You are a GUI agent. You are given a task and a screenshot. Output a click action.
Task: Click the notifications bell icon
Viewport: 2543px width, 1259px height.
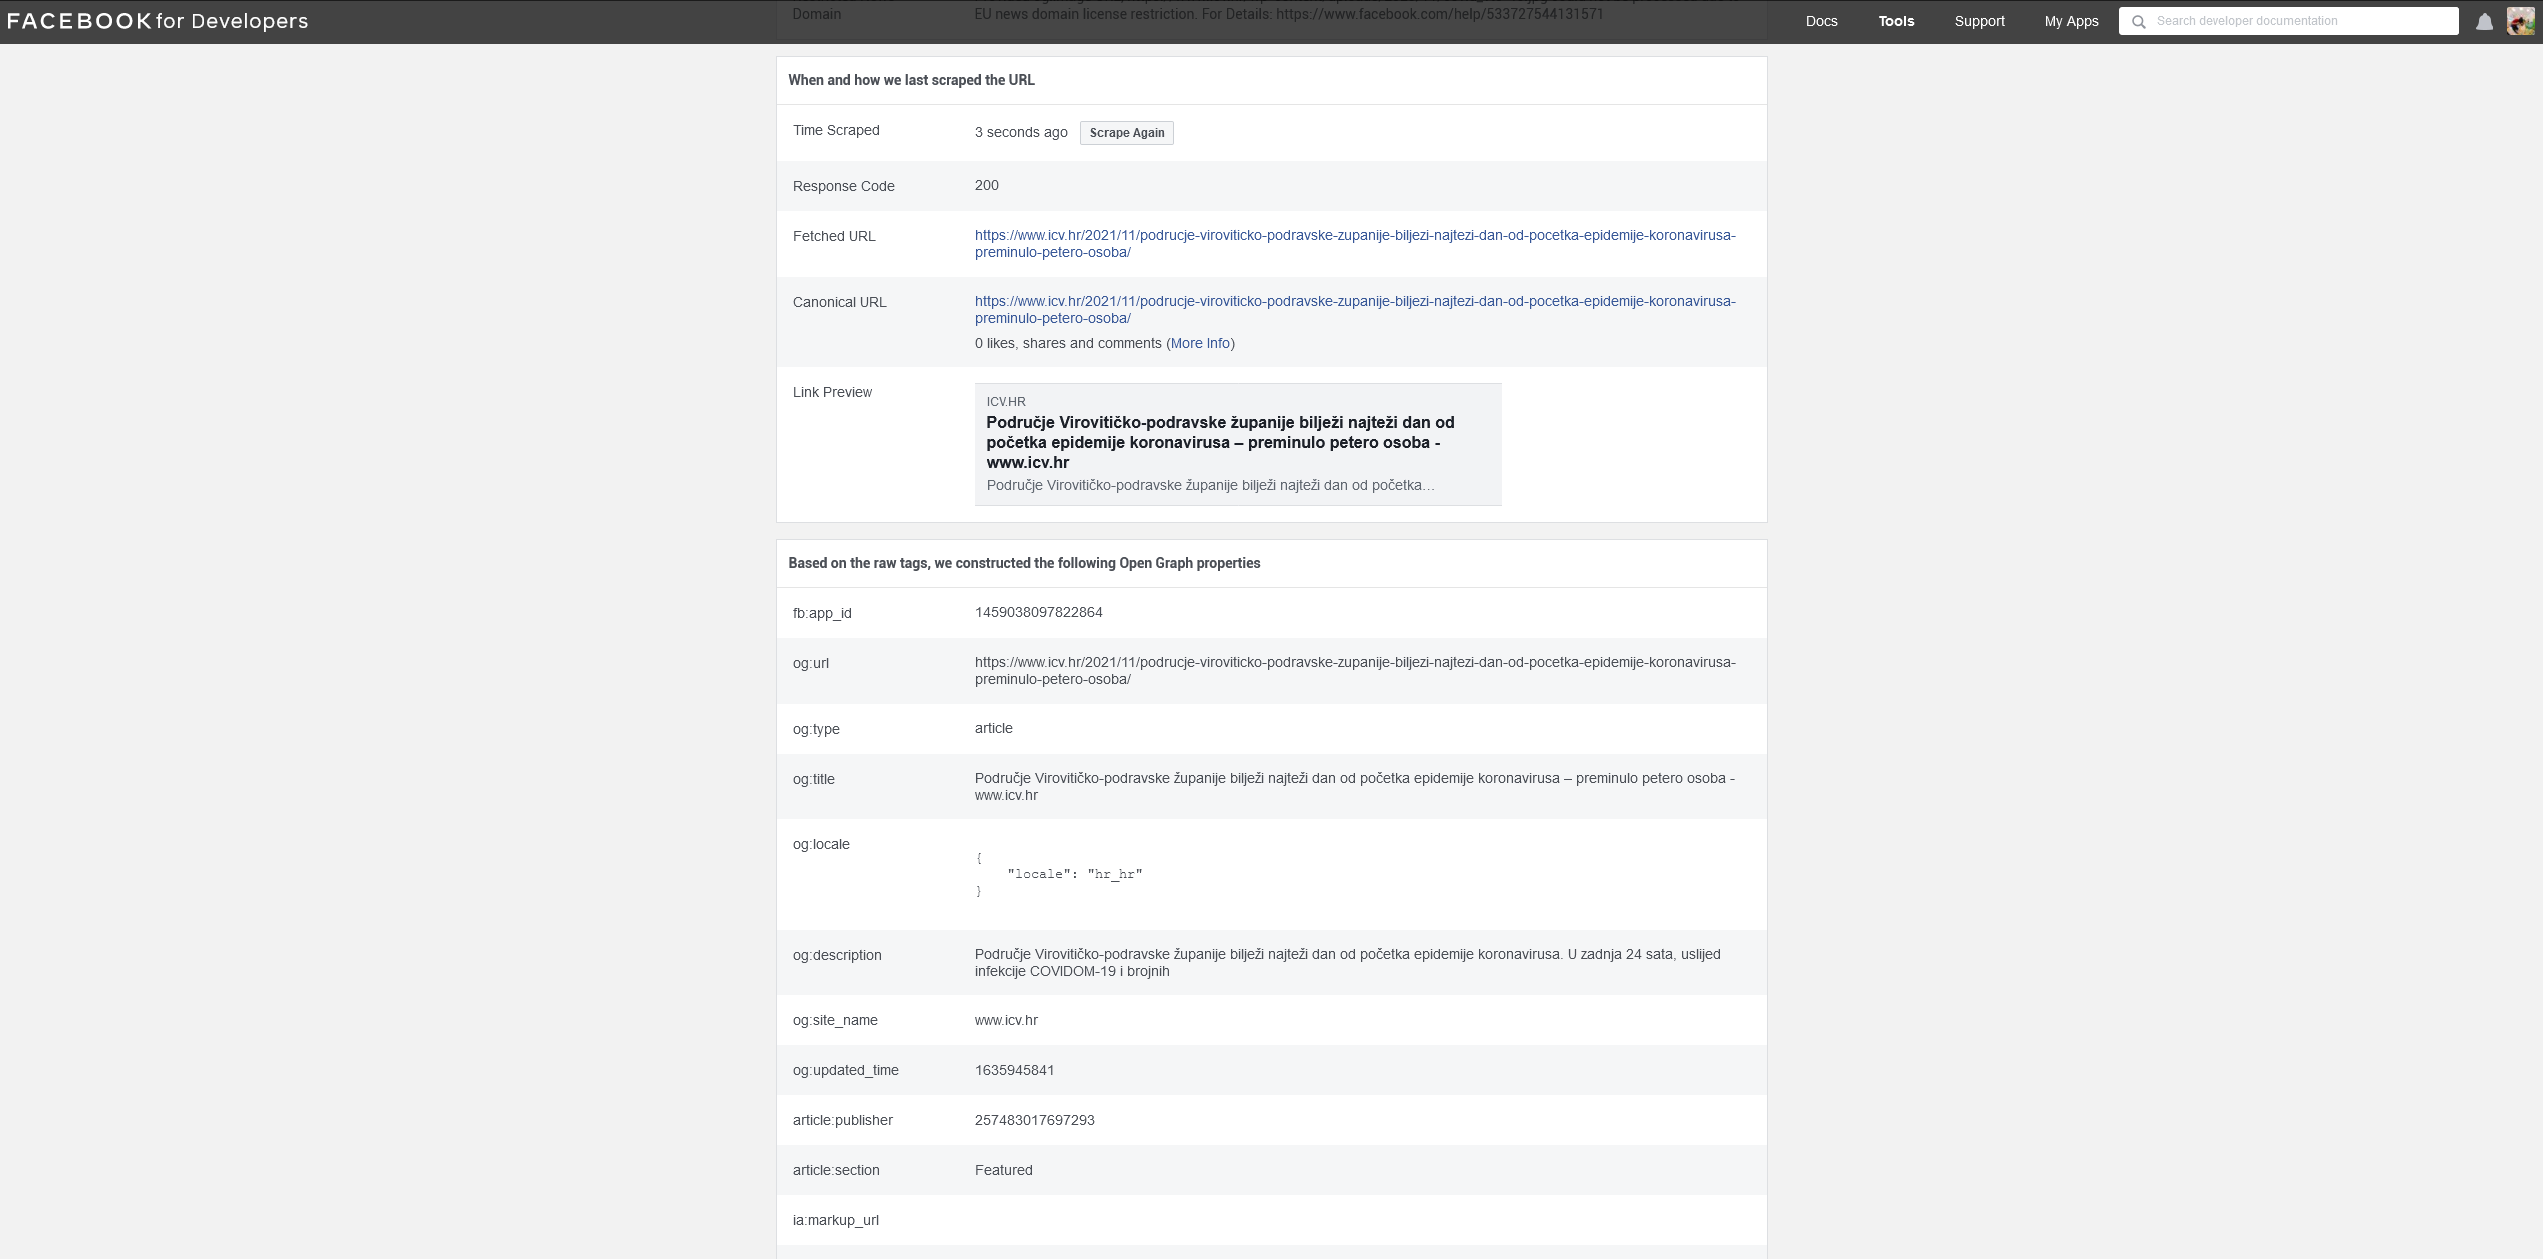click(x=2484, y=22)
